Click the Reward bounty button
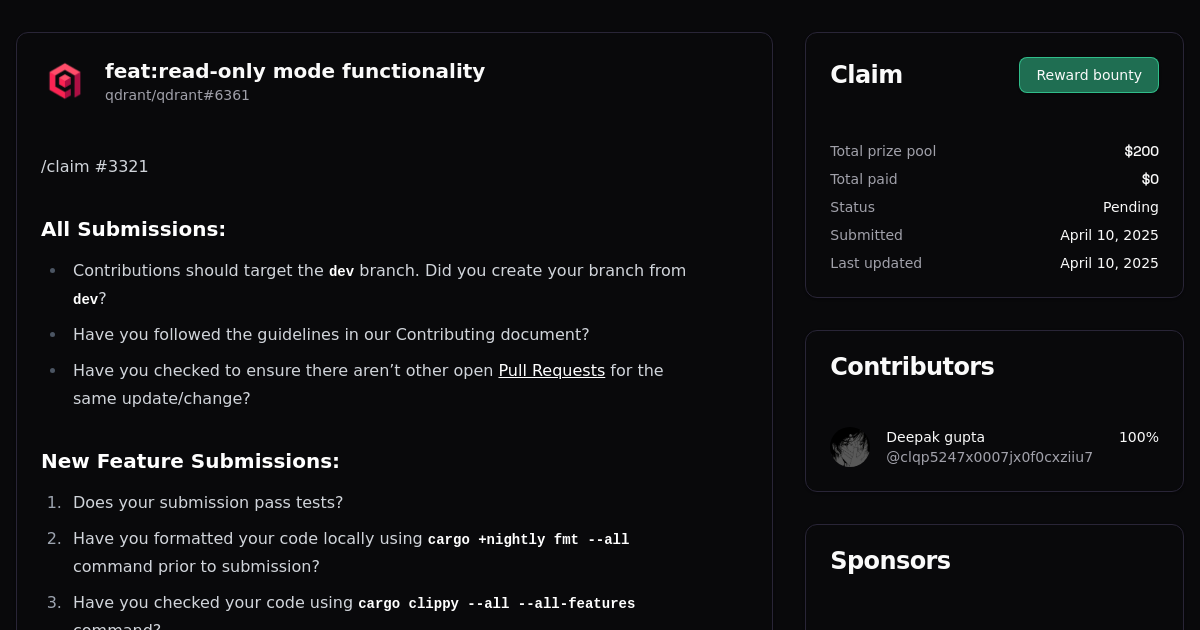The image size is (1200, 630). click(1088, 75)
